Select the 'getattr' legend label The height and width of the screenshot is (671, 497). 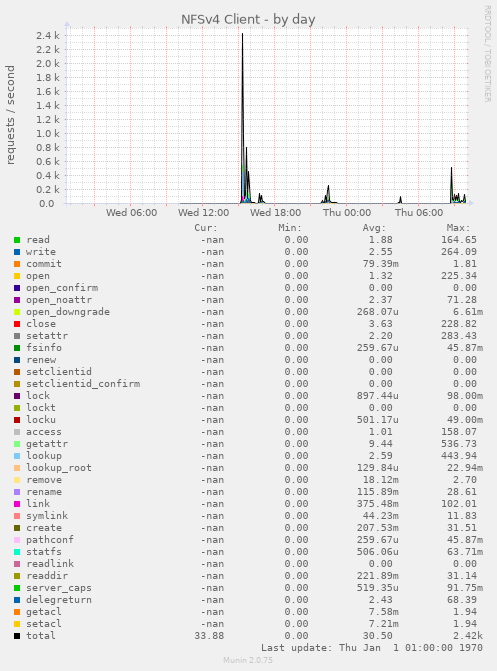[x=47, y=444]
